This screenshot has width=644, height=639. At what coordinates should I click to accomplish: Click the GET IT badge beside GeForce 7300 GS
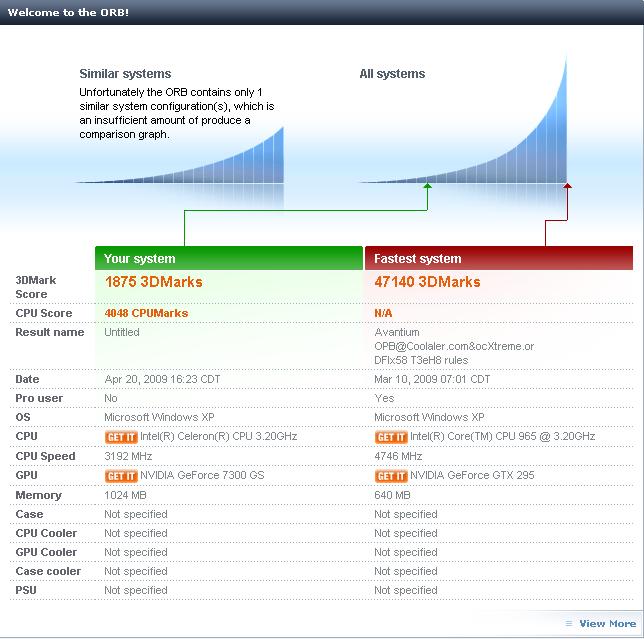121,476
